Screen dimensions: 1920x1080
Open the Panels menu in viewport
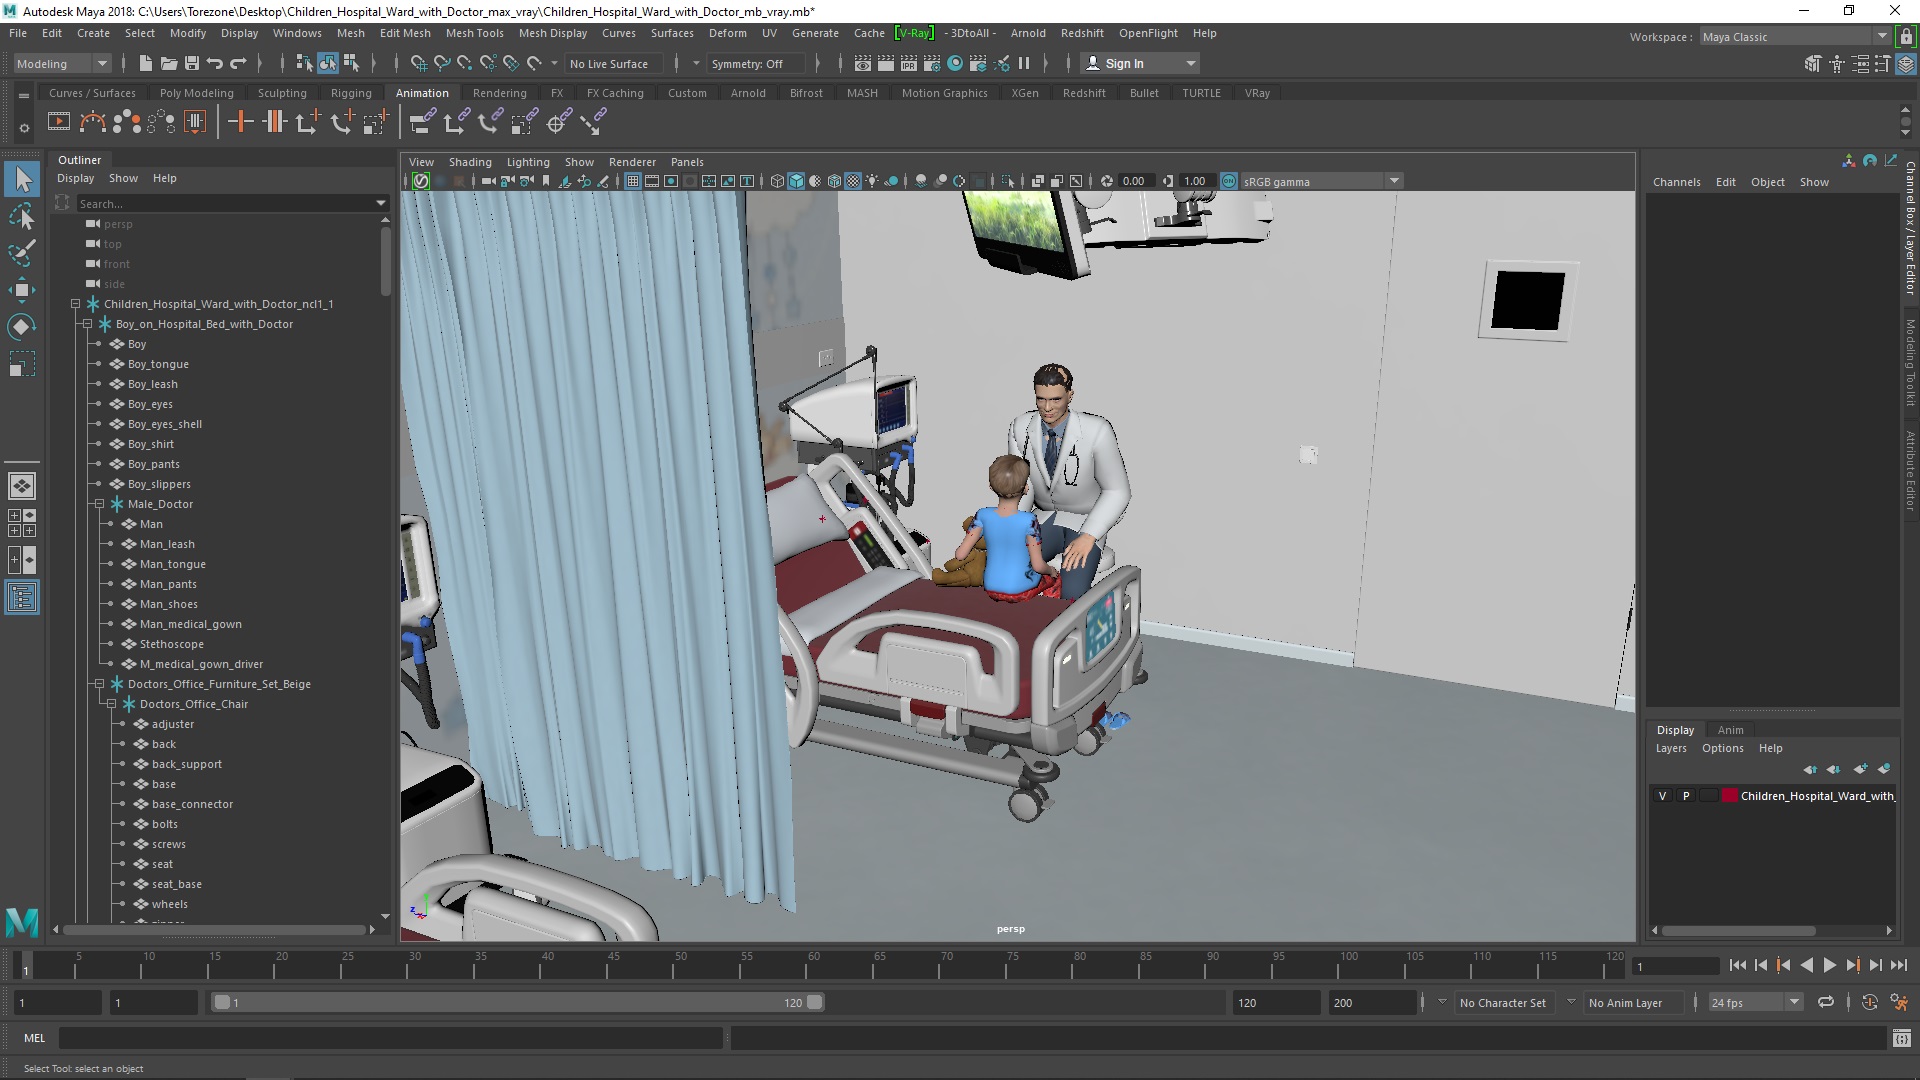(687, 161)
